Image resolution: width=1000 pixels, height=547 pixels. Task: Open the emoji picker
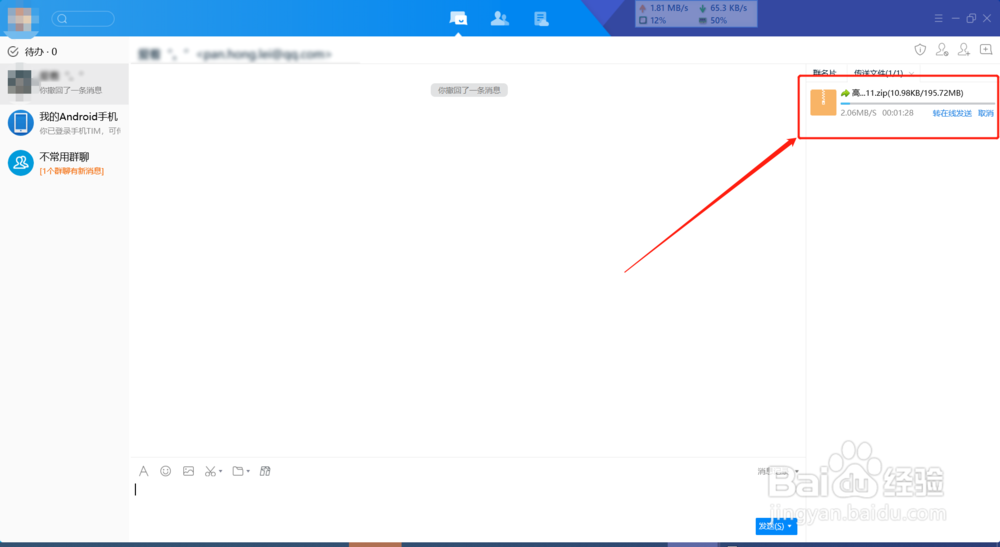166,471
